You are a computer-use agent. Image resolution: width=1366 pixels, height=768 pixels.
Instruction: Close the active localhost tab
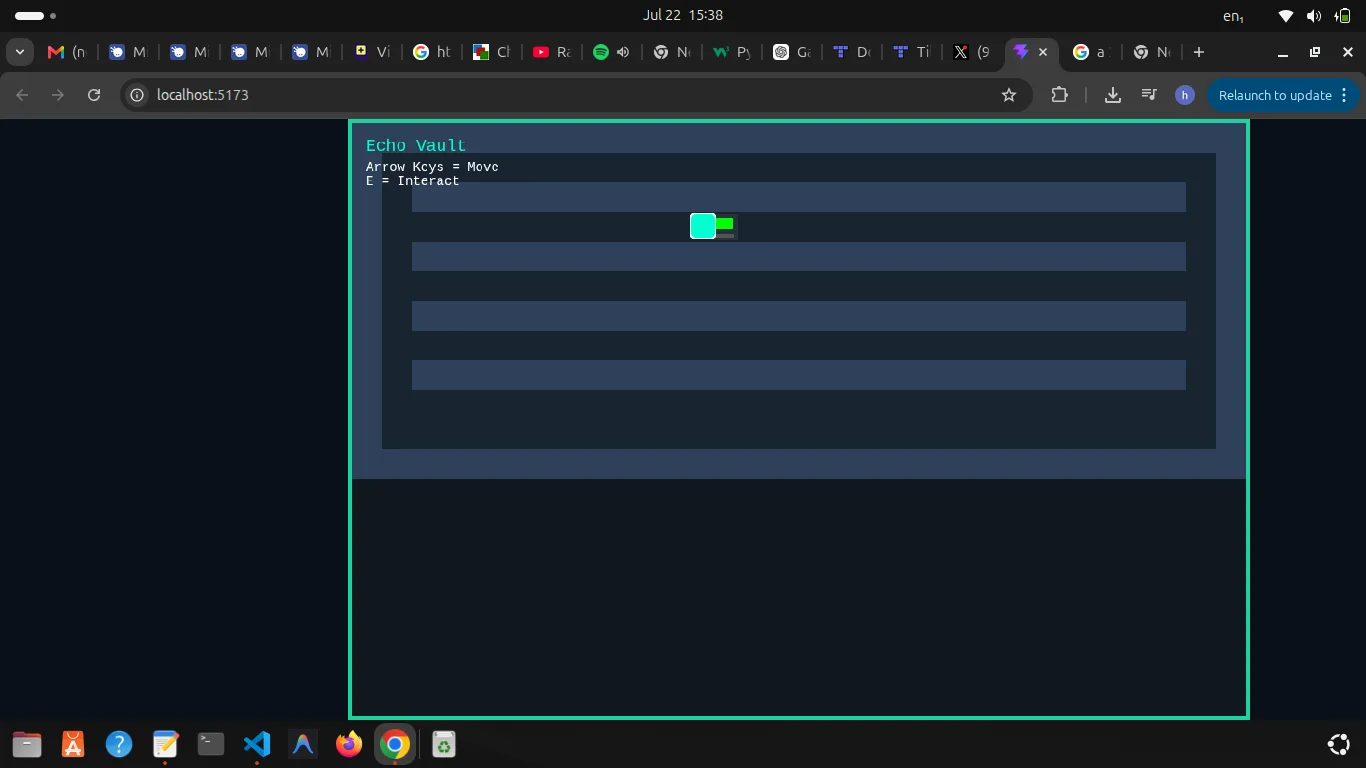click(1043, 52)
